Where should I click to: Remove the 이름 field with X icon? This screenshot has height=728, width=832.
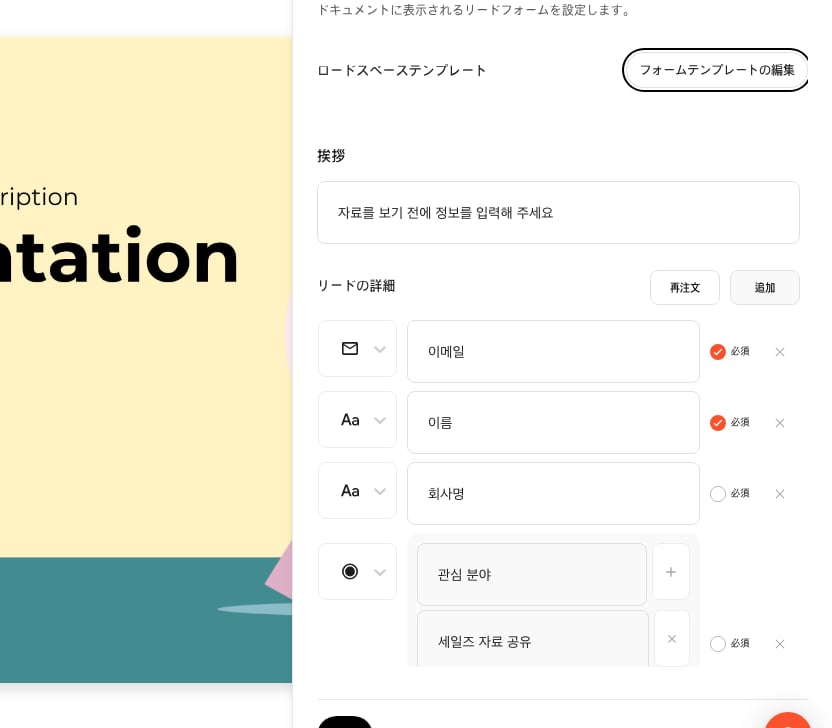pyautogui.click(x=779, y=423)
